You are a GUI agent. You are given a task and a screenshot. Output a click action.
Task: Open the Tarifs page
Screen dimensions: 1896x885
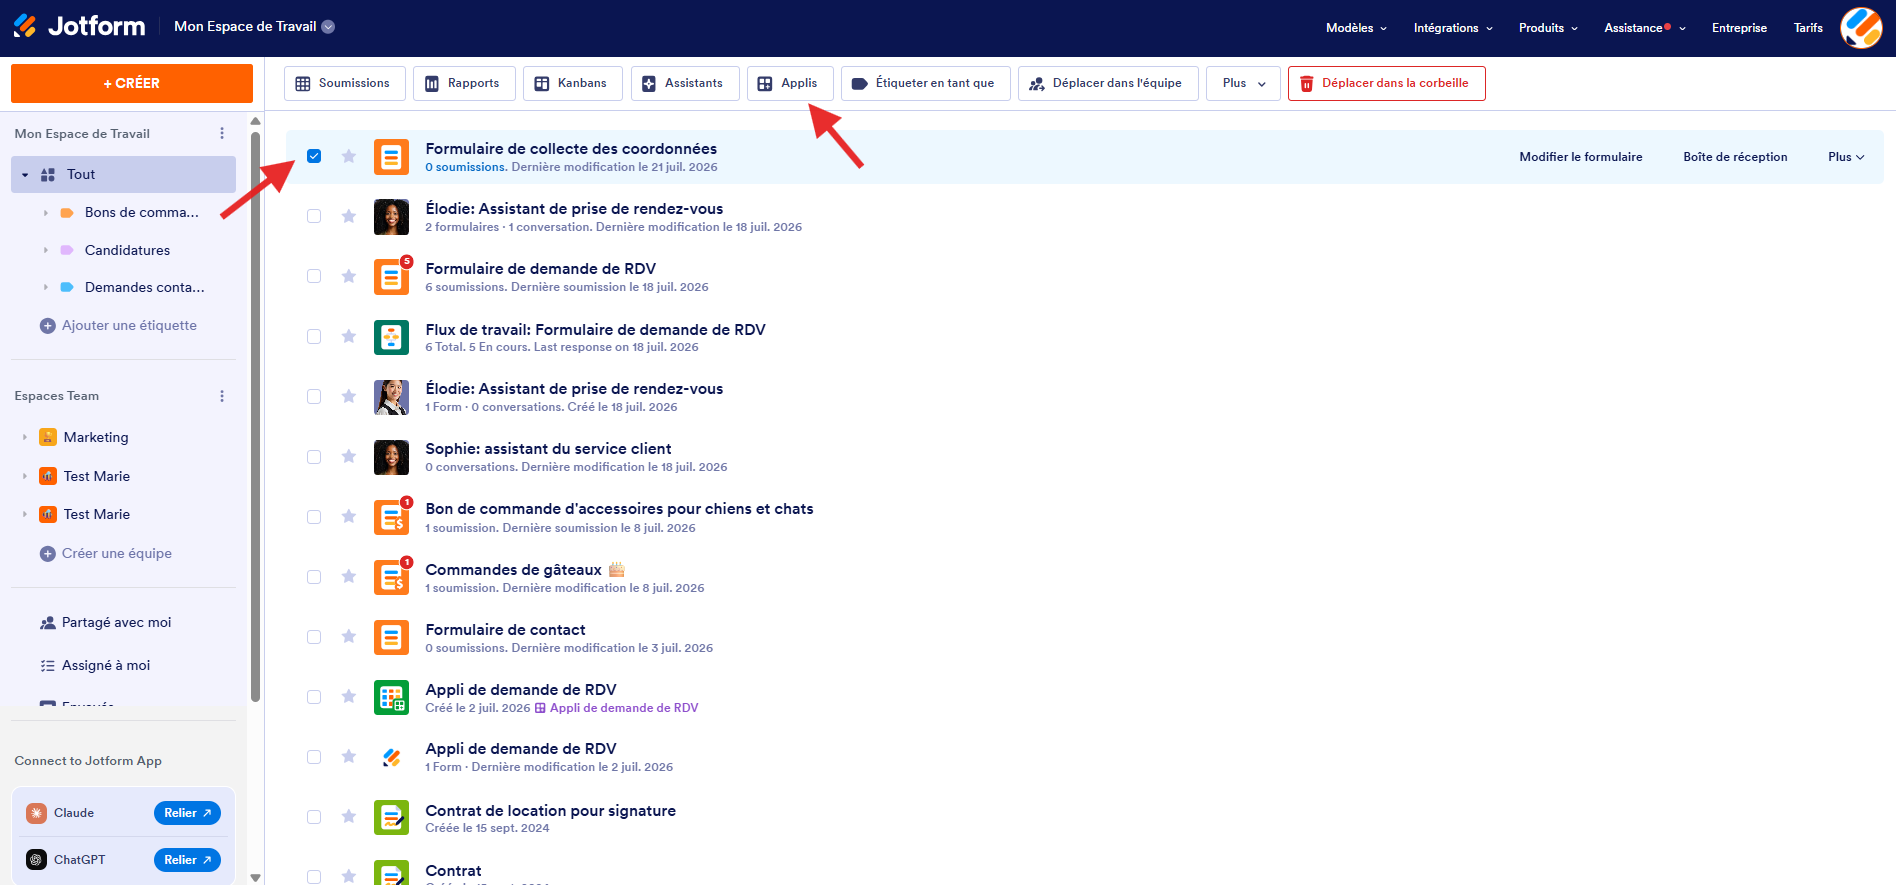(x=1808, y=28)
